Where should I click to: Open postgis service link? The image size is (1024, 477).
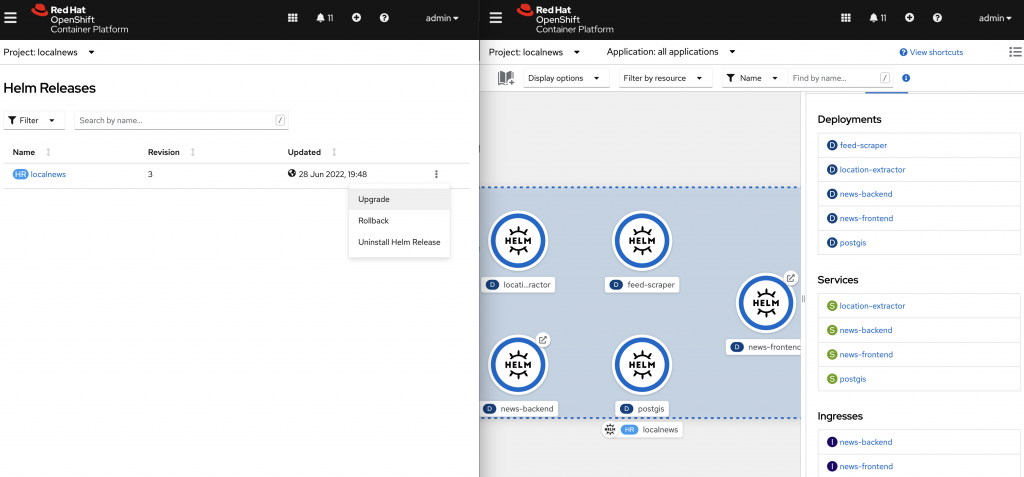pyautogui.click(x=853, y=379)
